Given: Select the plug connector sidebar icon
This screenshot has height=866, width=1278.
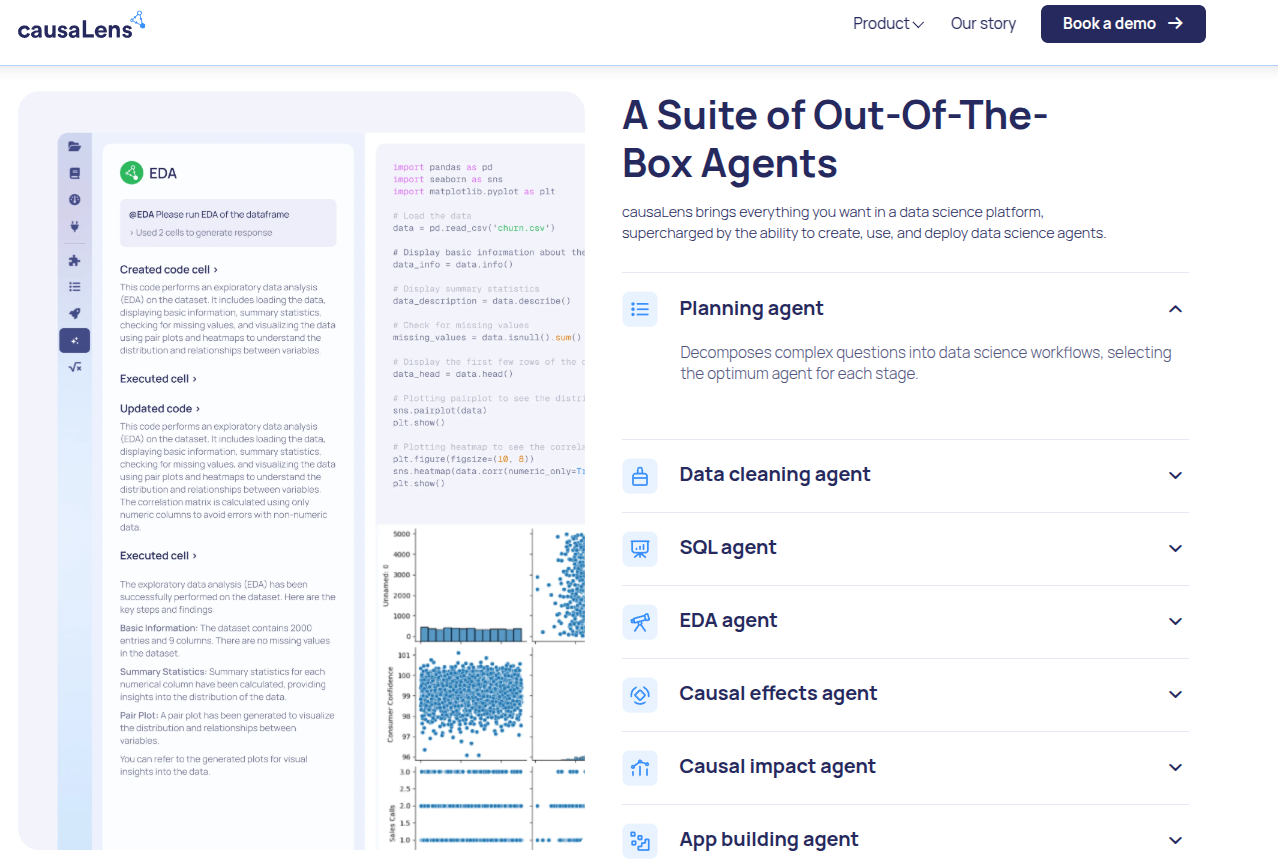Looking at the screenshot, I should pyautogui.click(x=74, y=227).
